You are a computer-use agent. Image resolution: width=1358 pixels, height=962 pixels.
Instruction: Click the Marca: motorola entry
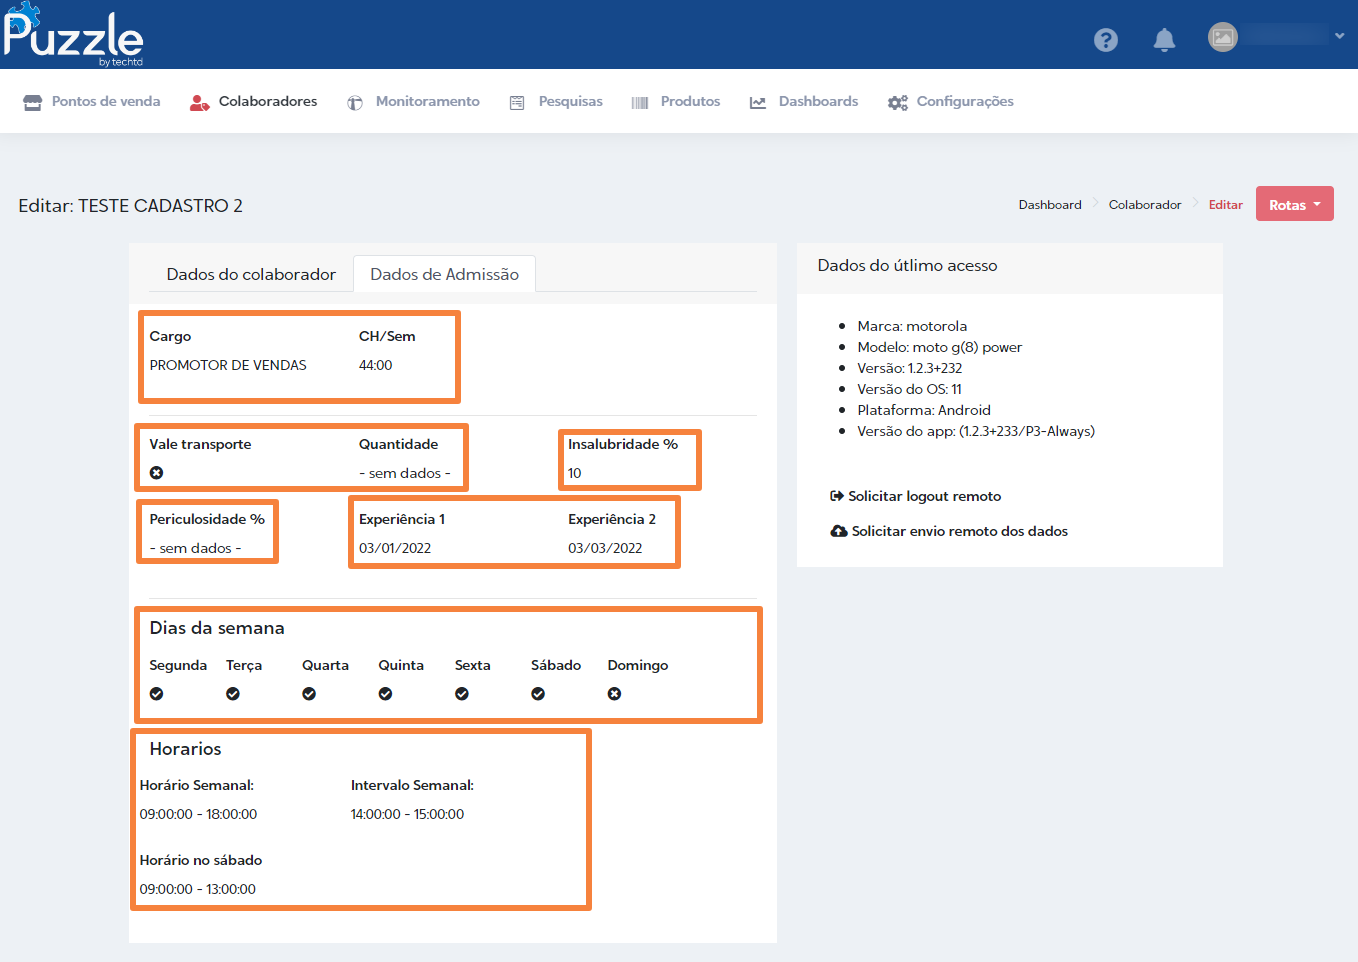point(912,326)
